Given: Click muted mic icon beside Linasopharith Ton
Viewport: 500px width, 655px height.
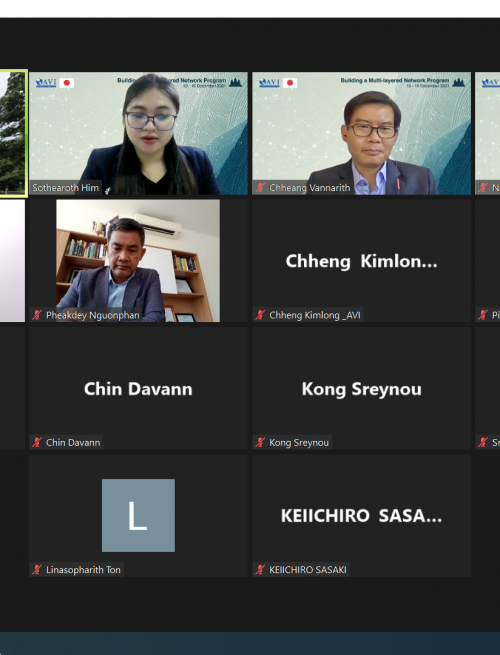Looking at the screenshot, I should click(x=37, y=569).
